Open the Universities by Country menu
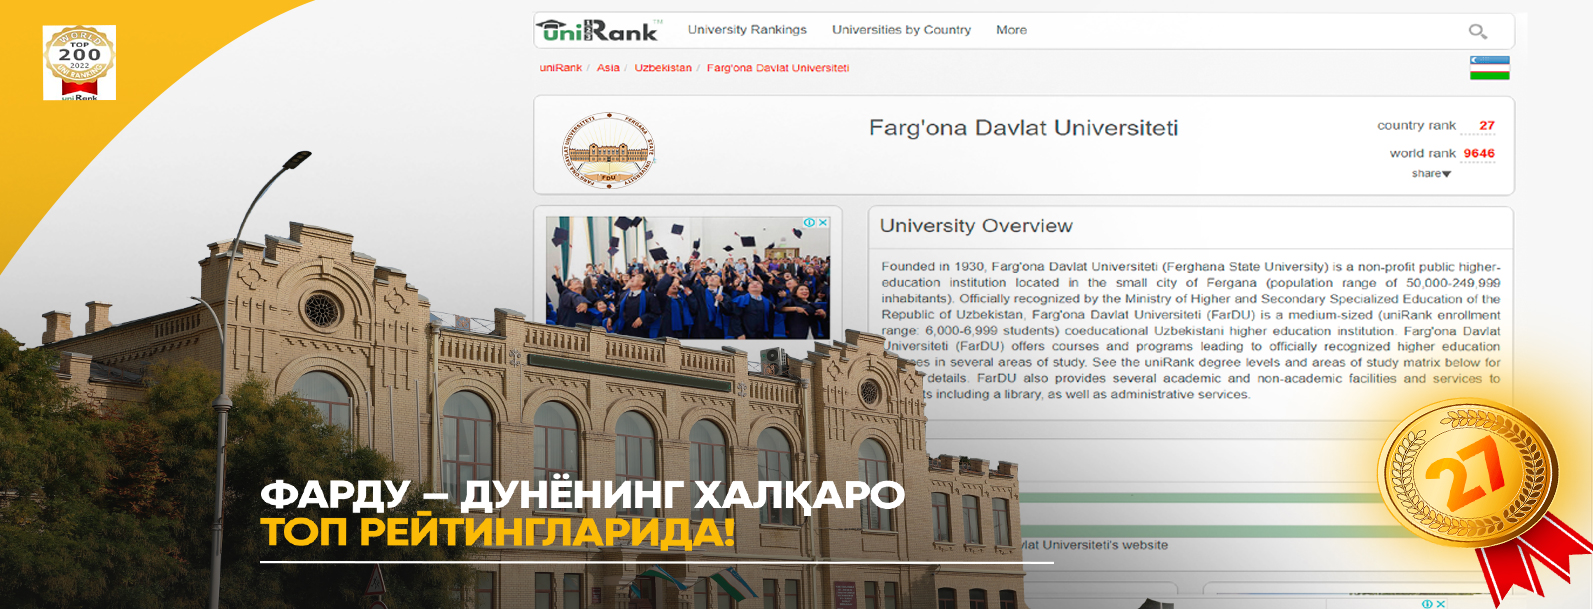The height and width of the screenshot is (609, 1593). pyautogui.click(x=901, y=30)
